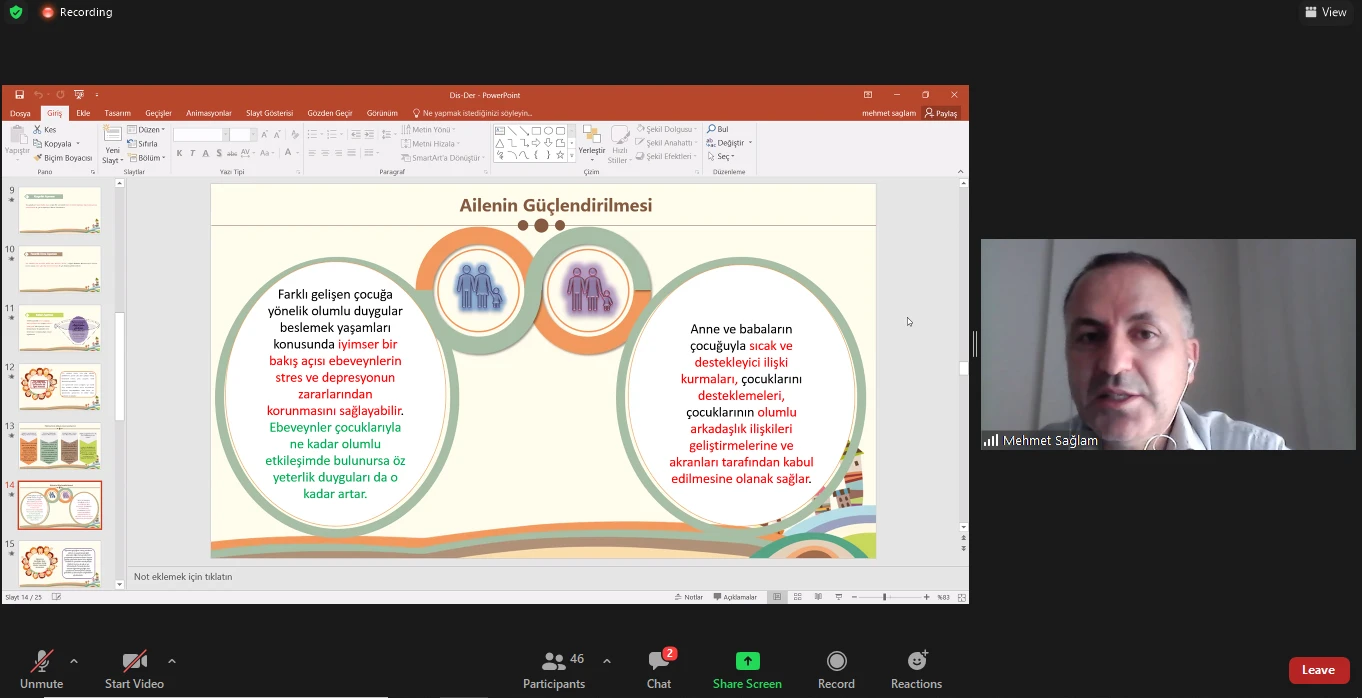1362x698 pixels.
Task: Open the Slayt Gösterisi tab
Action: point(269,113)
